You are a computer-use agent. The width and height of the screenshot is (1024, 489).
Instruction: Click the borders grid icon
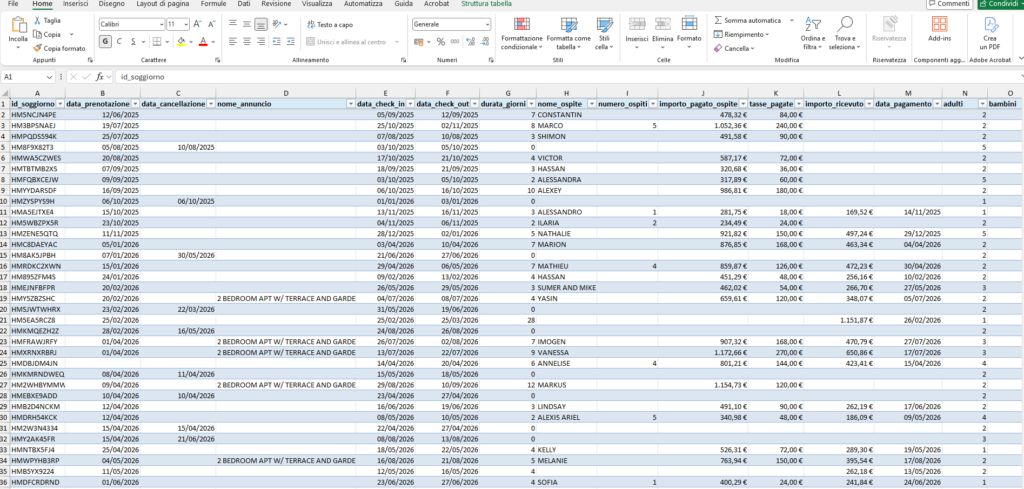click(157, 42)
